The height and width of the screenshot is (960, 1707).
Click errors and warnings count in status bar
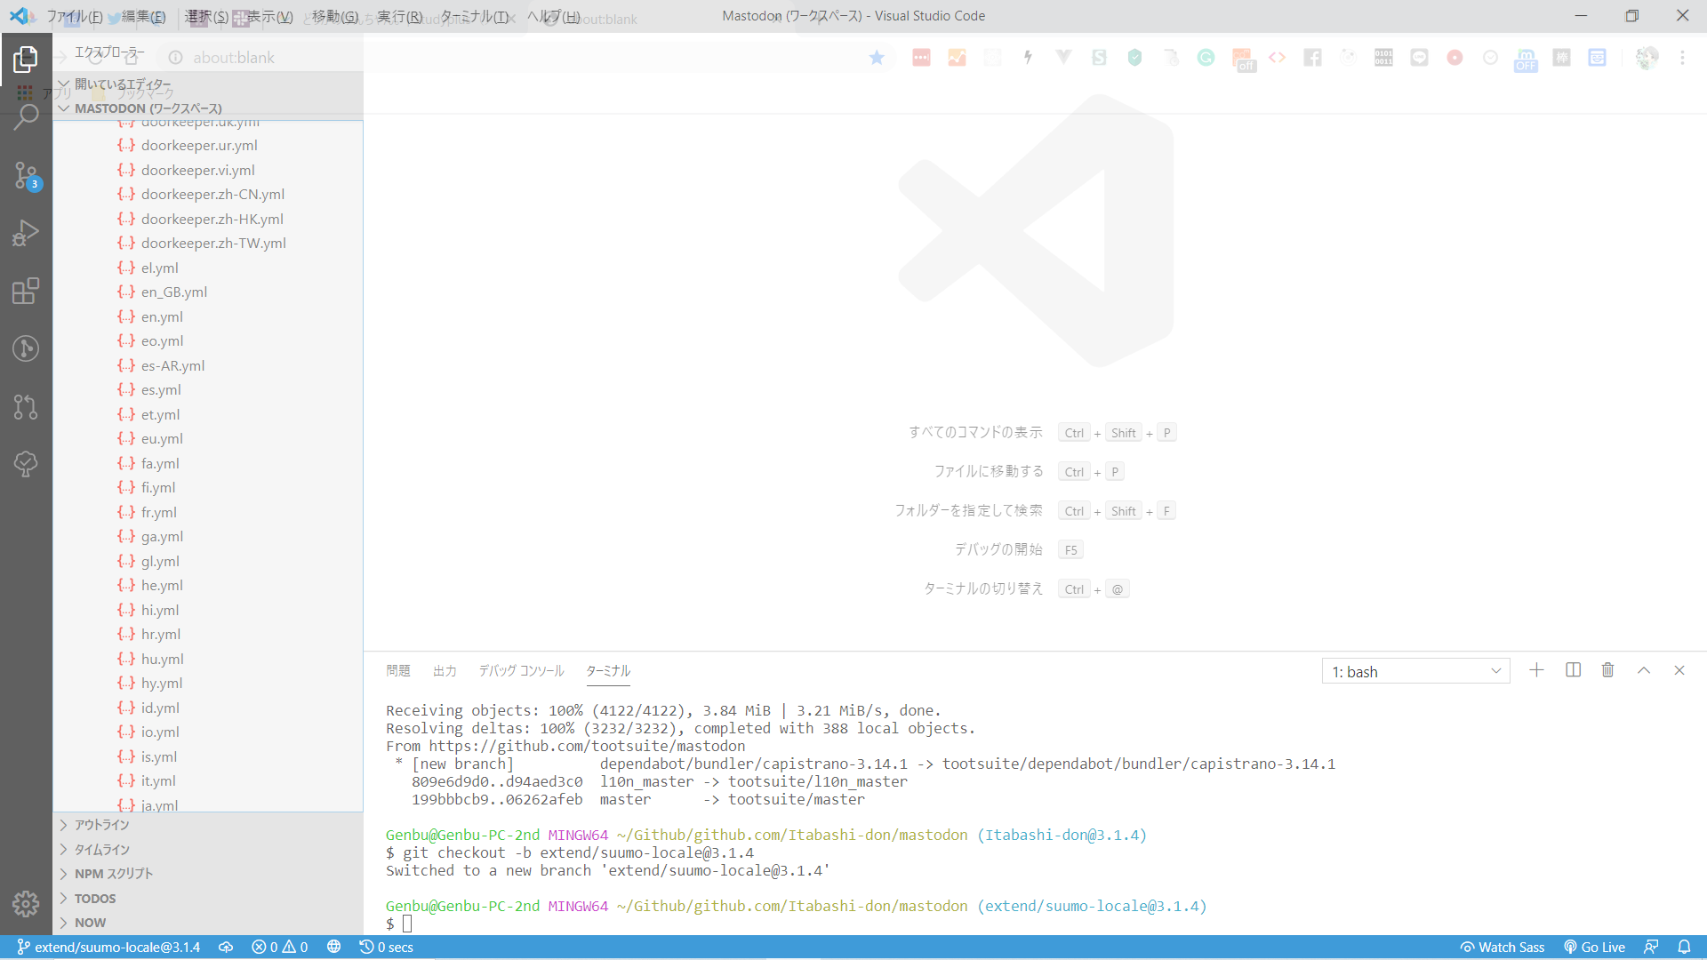tap(280, 947)
